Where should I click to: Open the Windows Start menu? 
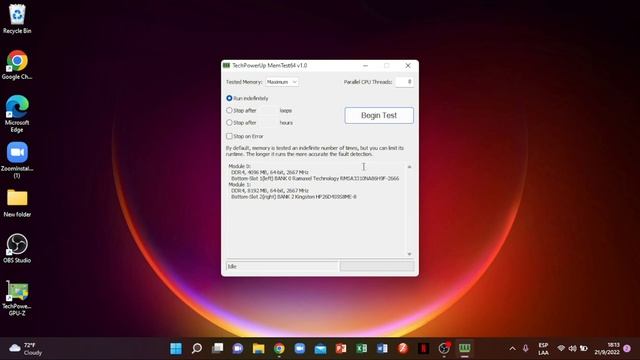pyautogui.click(x=176, y=348)
